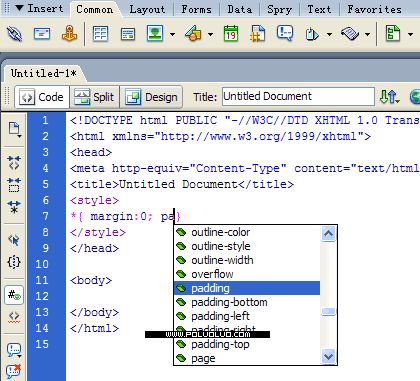The image size is (420, 381).
Task: Click the Script insert icon
Action: point(350,34)
